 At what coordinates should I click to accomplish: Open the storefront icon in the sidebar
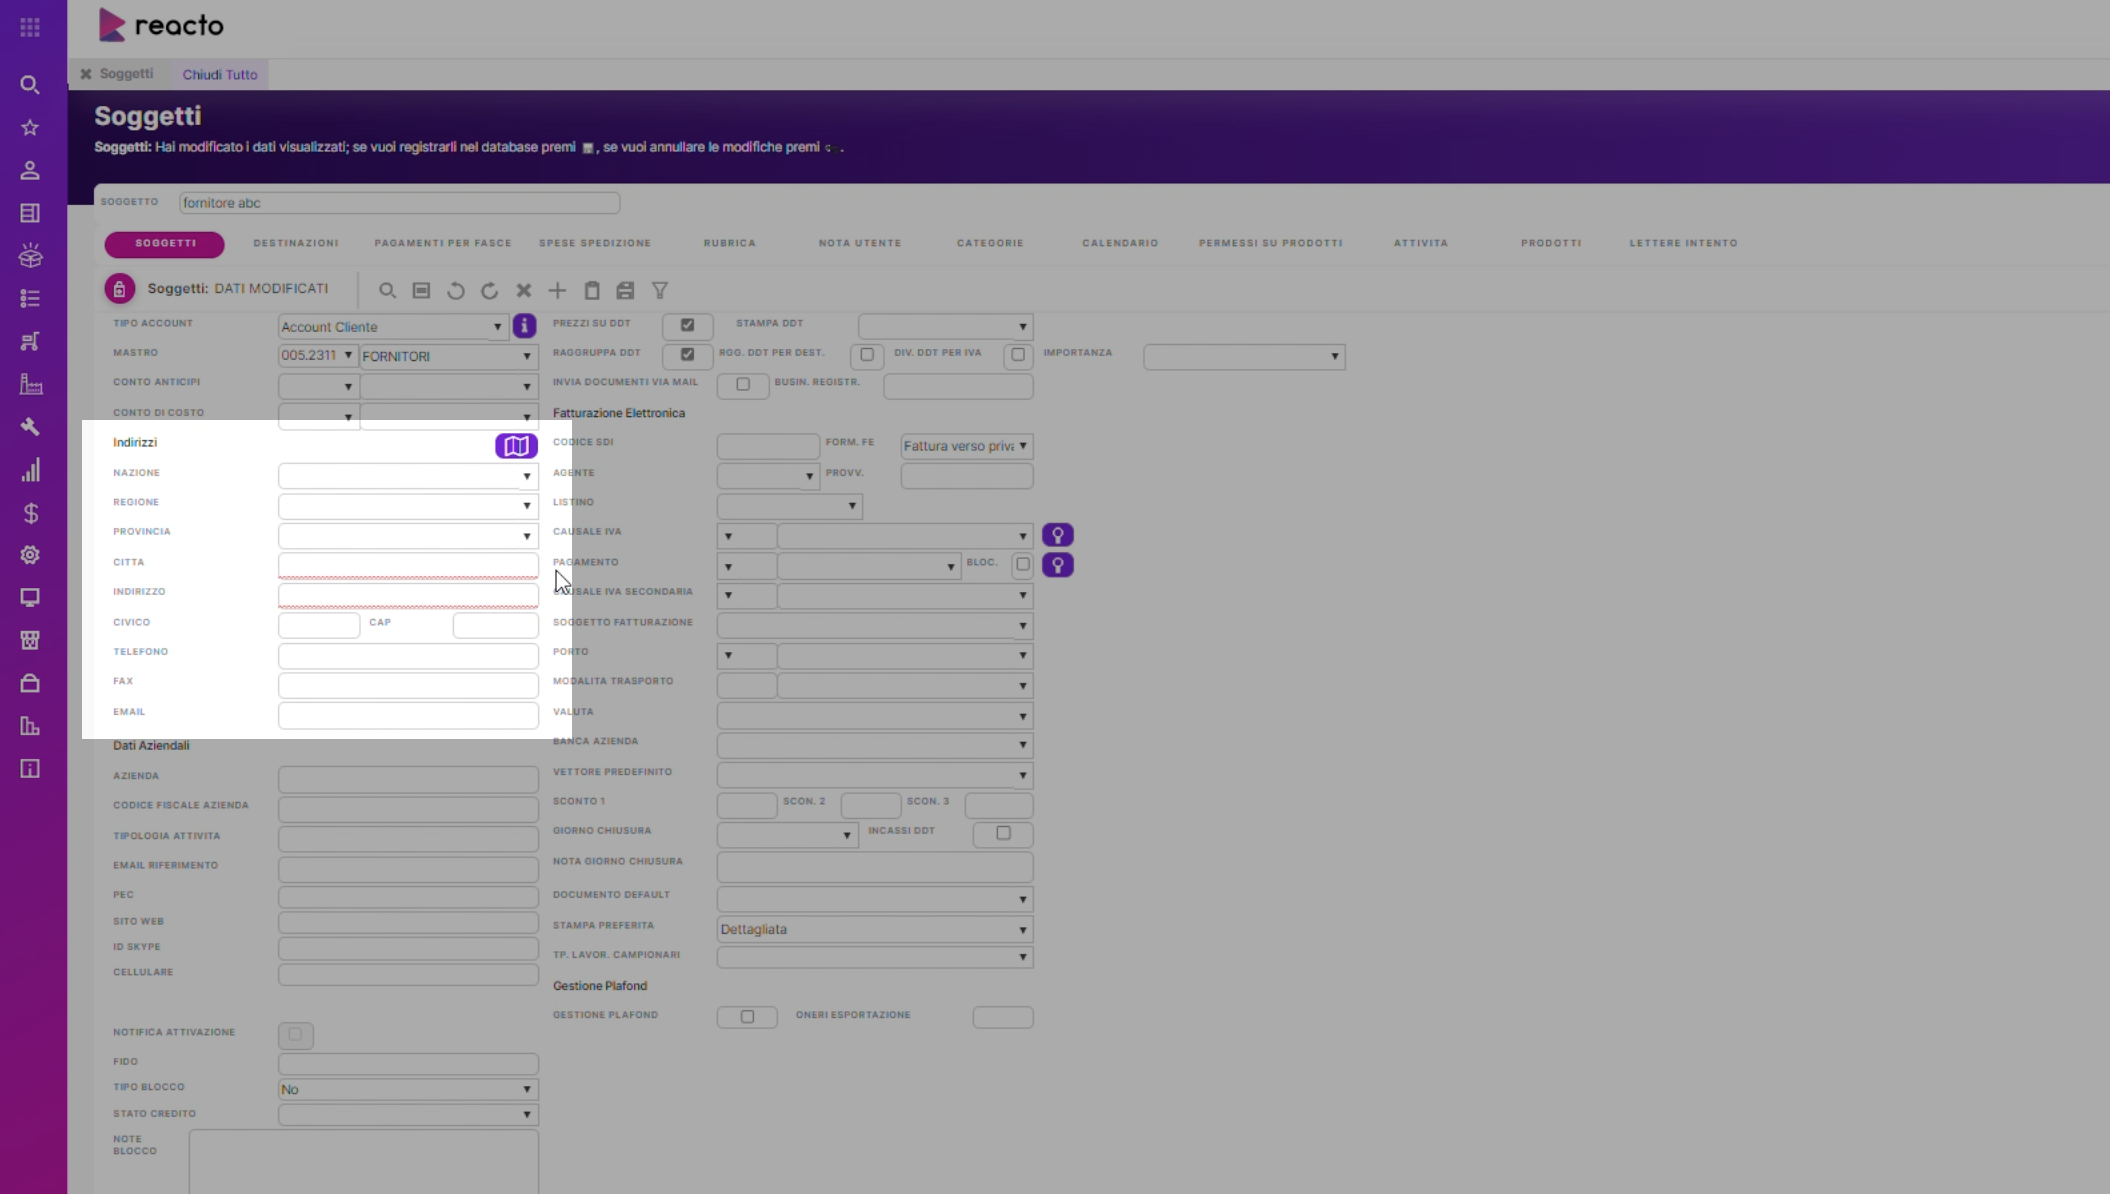point(30,640)
